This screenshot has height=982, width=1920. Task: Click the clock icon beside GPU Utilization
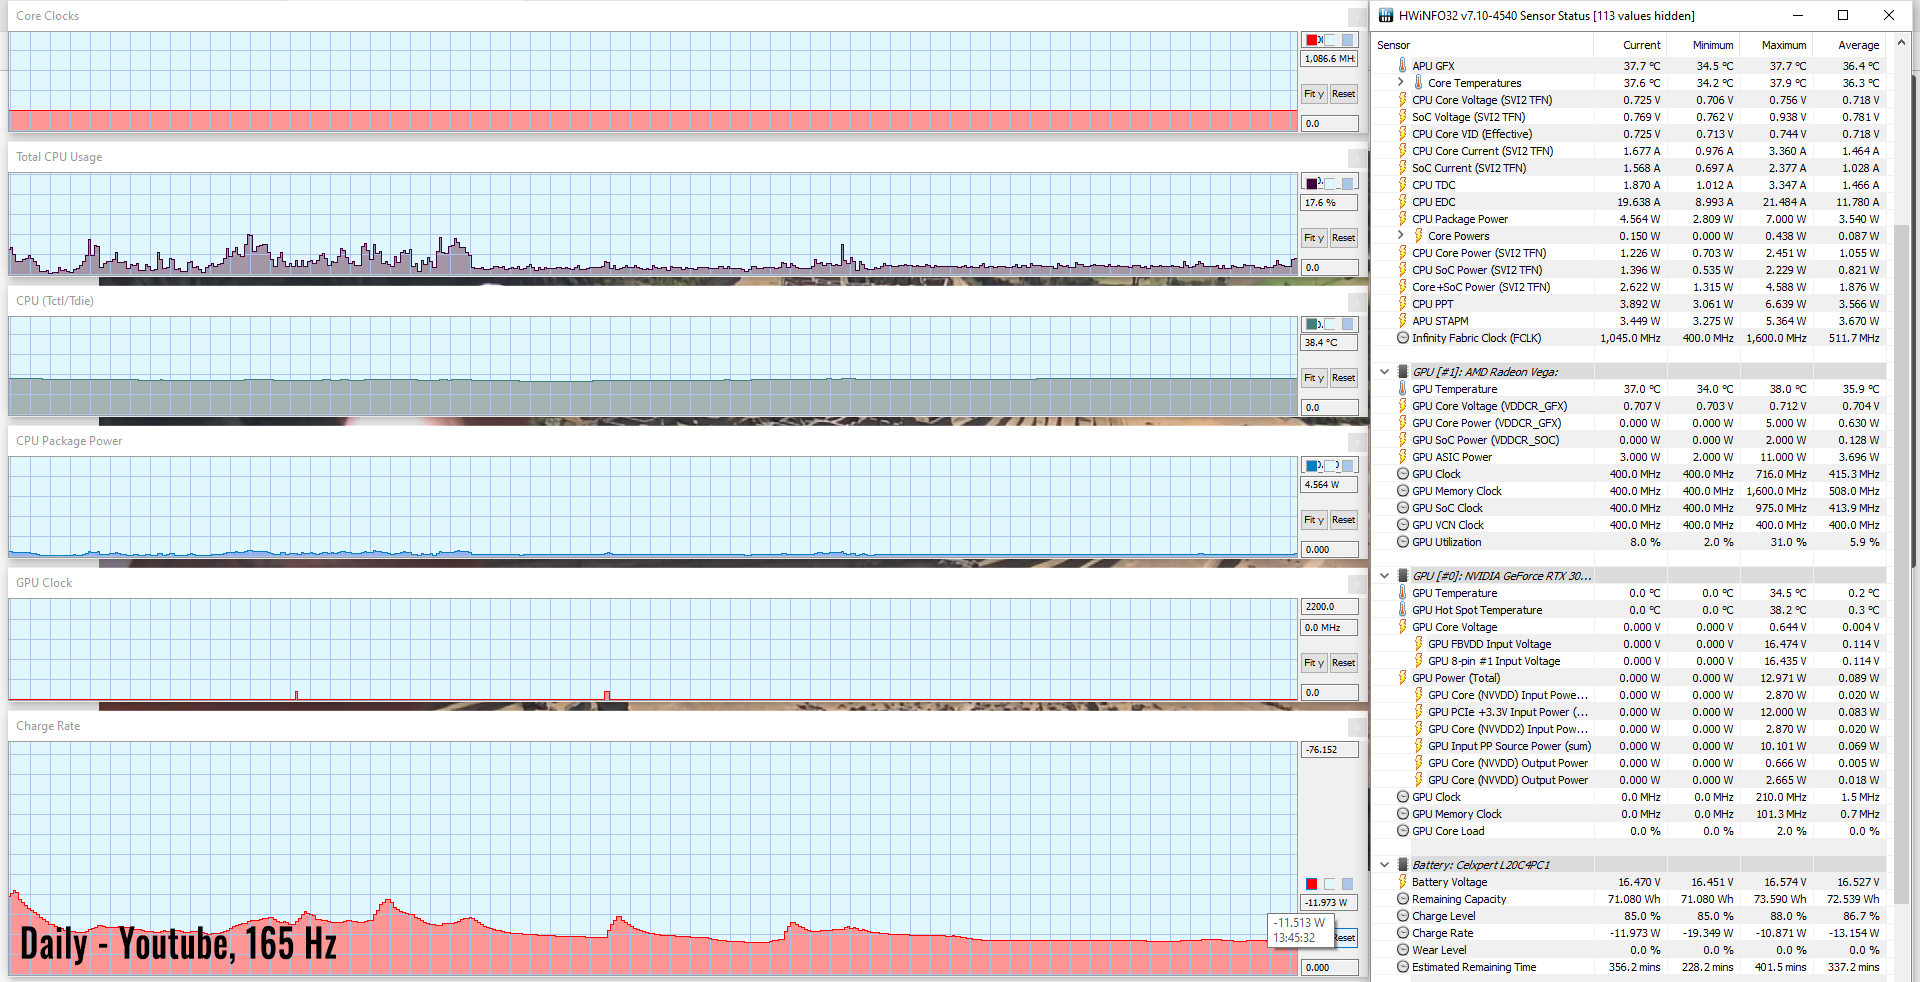tap(1402, 542)
